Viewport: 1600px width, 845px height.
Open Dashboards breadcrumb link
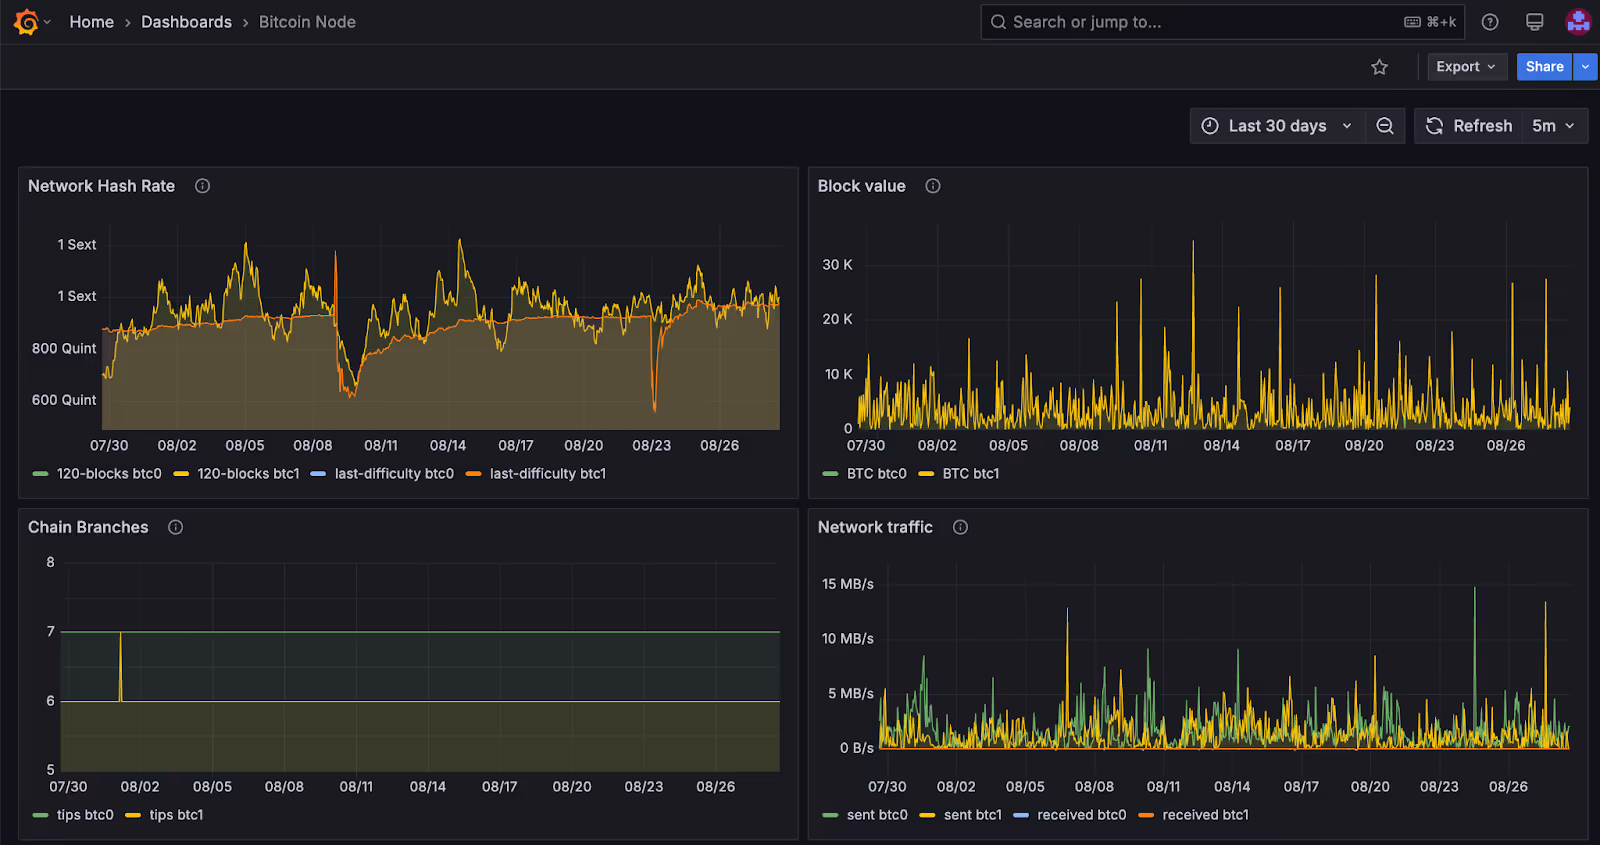186,22
